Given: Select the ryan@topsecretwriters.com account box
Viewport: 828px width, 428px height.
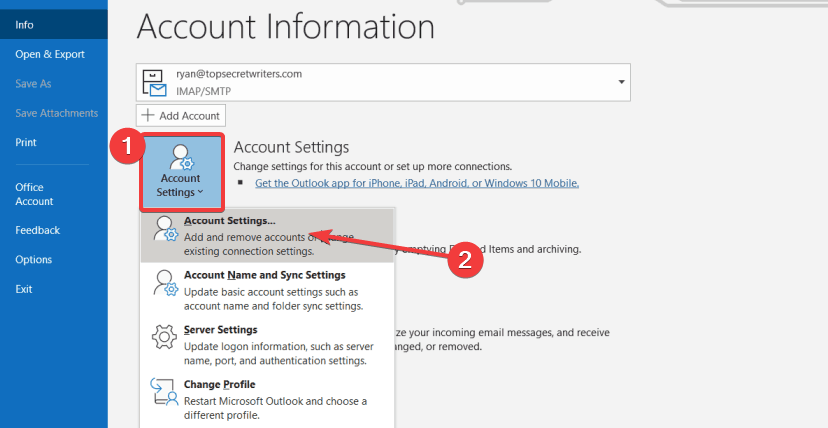Looking at the screenshot, I should pos(383,82).
